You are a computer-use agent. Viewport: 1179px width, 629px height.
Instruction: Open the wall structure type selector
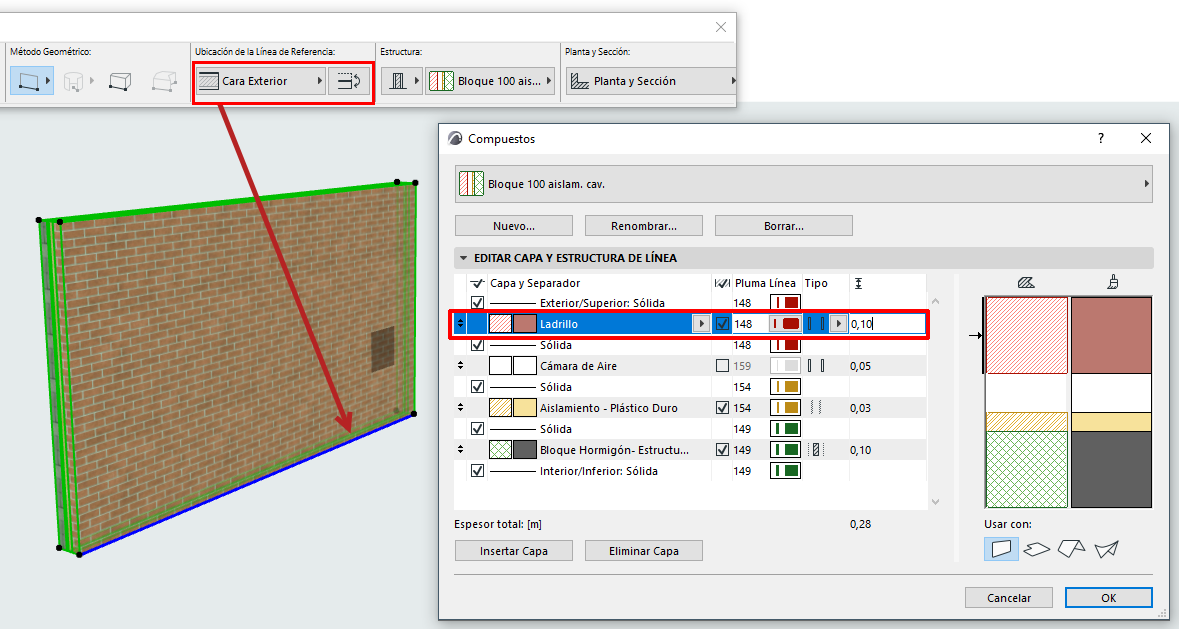click(402, 81)
